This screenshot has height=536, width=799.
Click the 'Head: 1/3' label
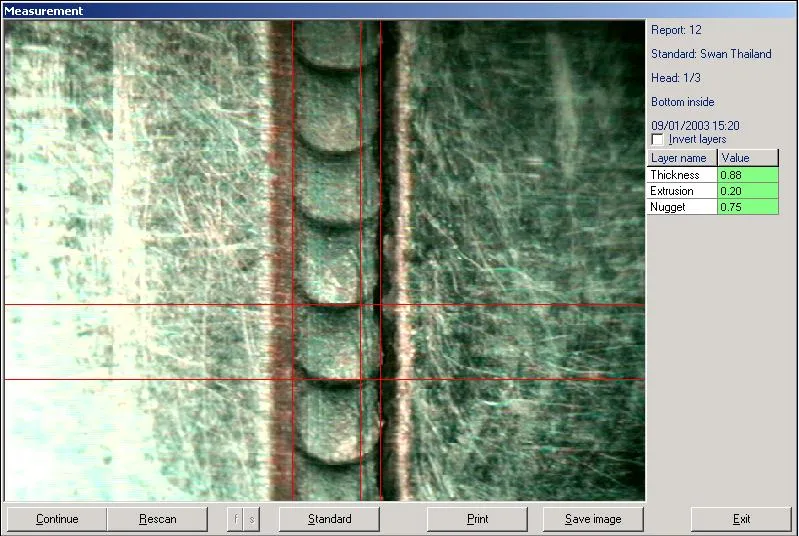click(676, 78)
